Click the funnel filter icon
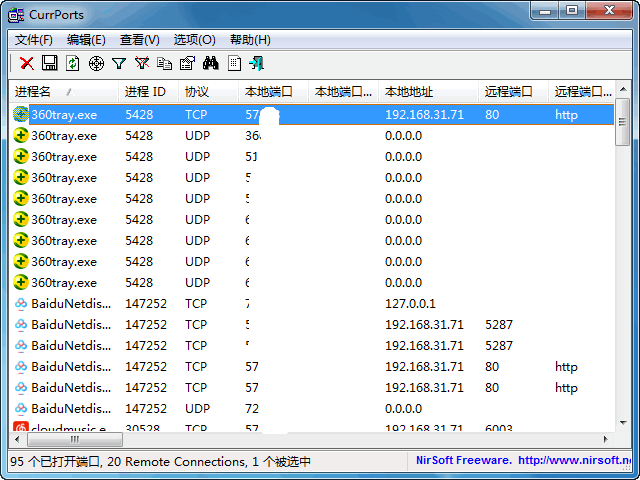Image resolution: width=640 pixels, height=480 pixels. (119, 64)
